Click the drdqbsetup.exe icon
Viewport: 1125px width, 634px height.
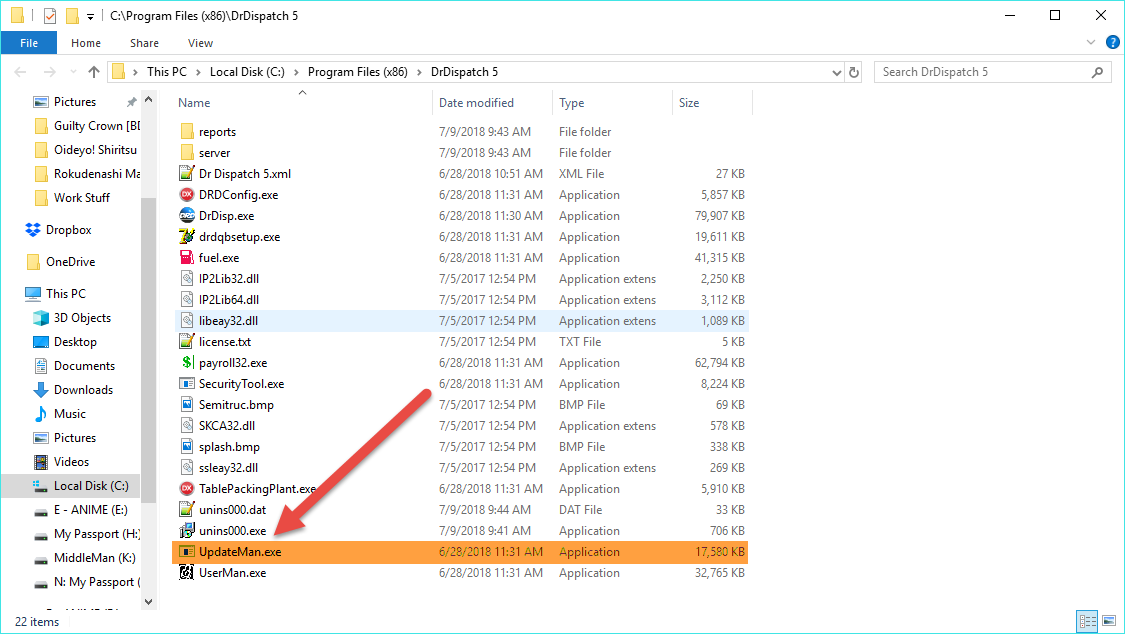[187, 236]
